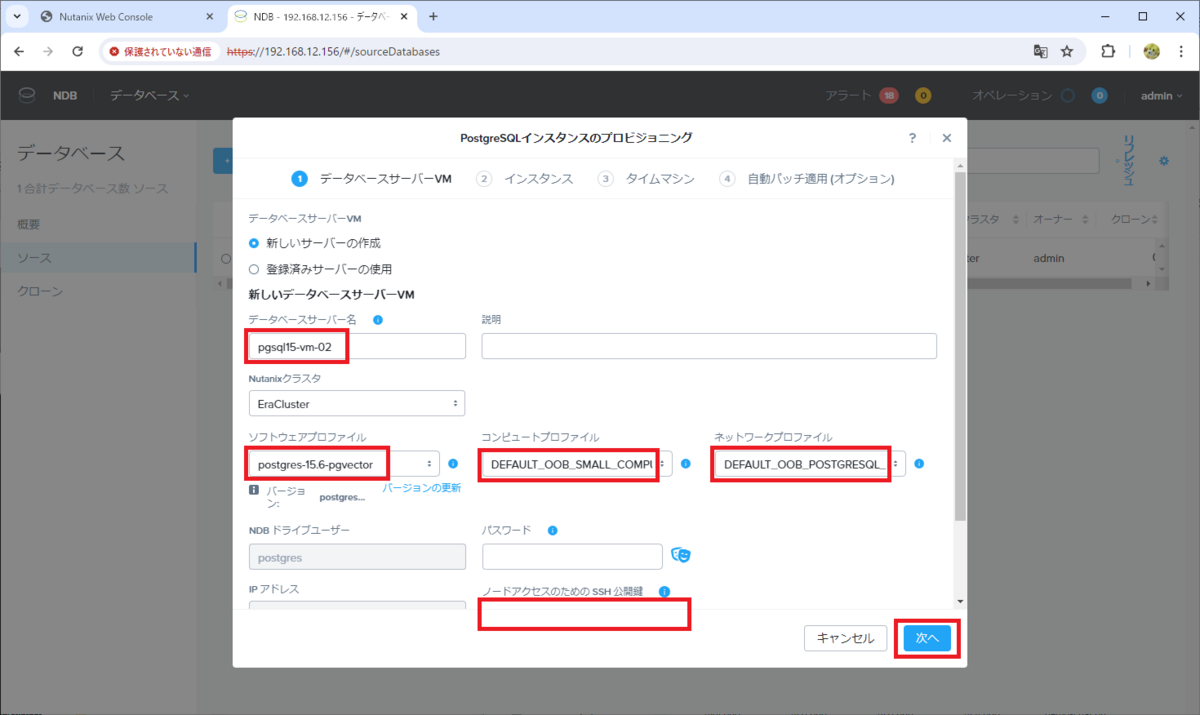Click info icon beside パスワード label

[553, 530]
